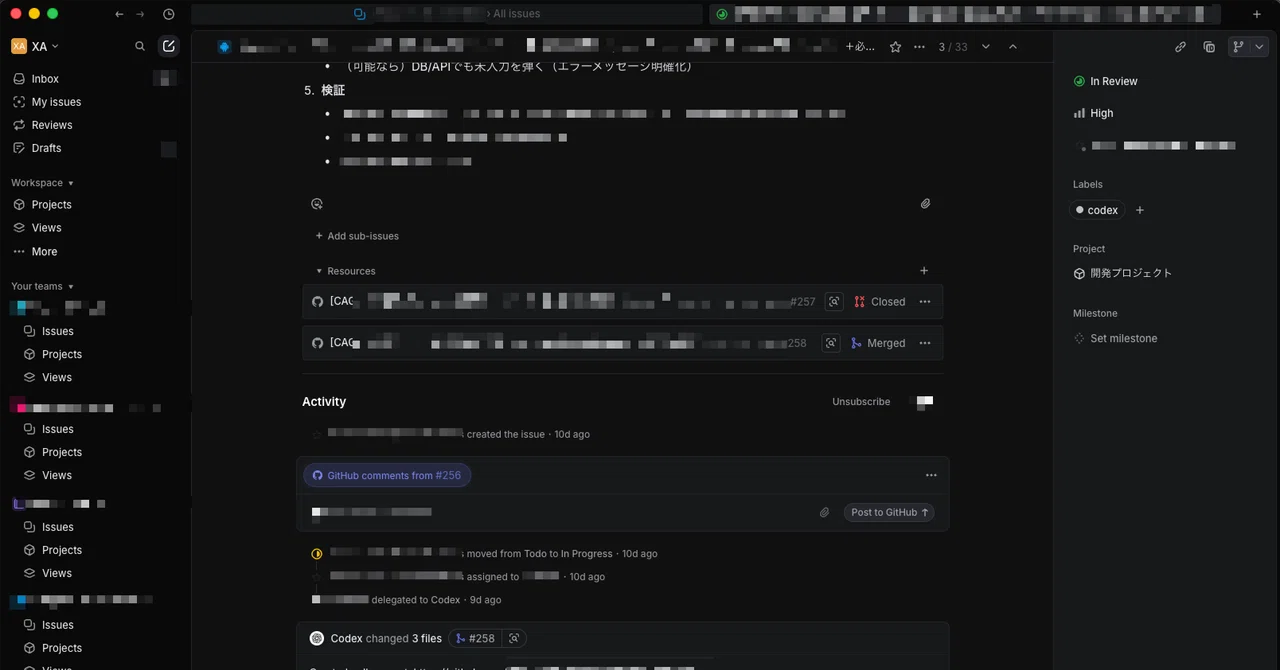The height and width of the screenshot is (670, 1280).
Task: Preview Codex's #258 change with the peek icon
Action: (514, 638)
